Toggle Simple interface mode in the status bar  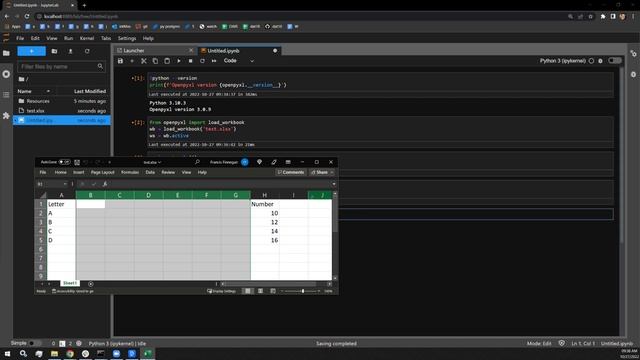click(34, 343)
